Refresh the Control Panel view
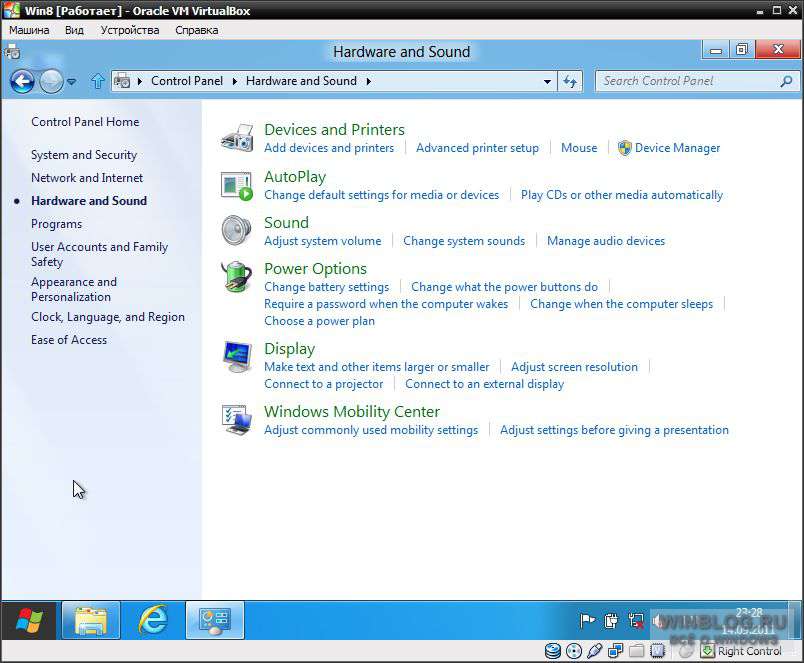The height and width of the screenshot is (663, 804). (570, 81)
